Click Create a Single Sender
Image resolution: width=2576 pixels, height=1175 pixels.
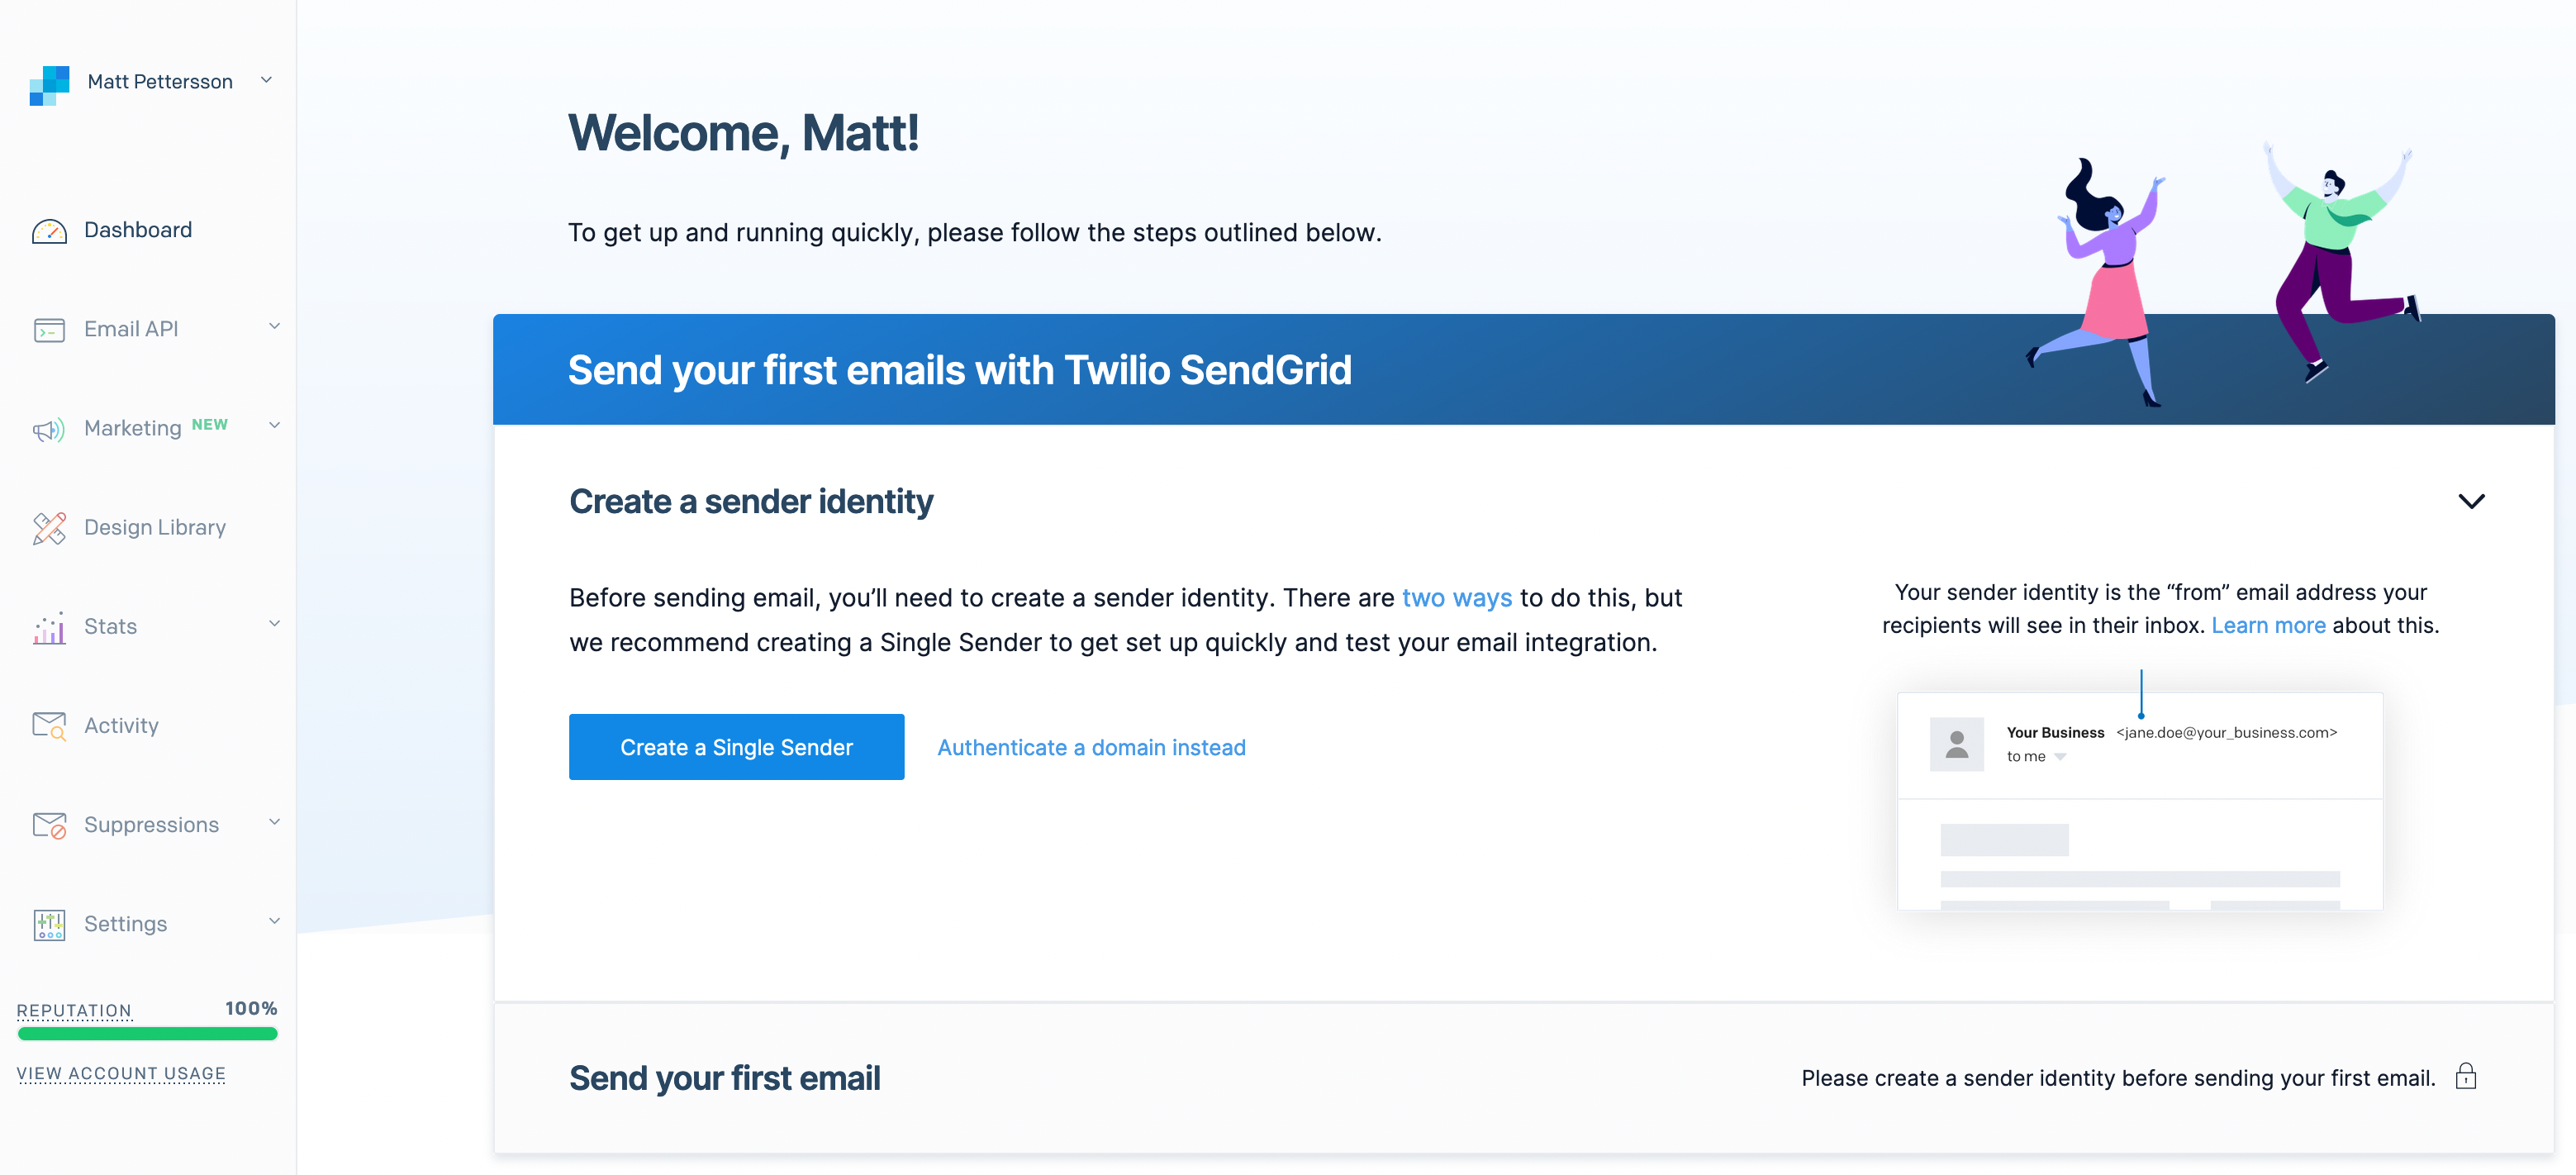tap(737, 747)
